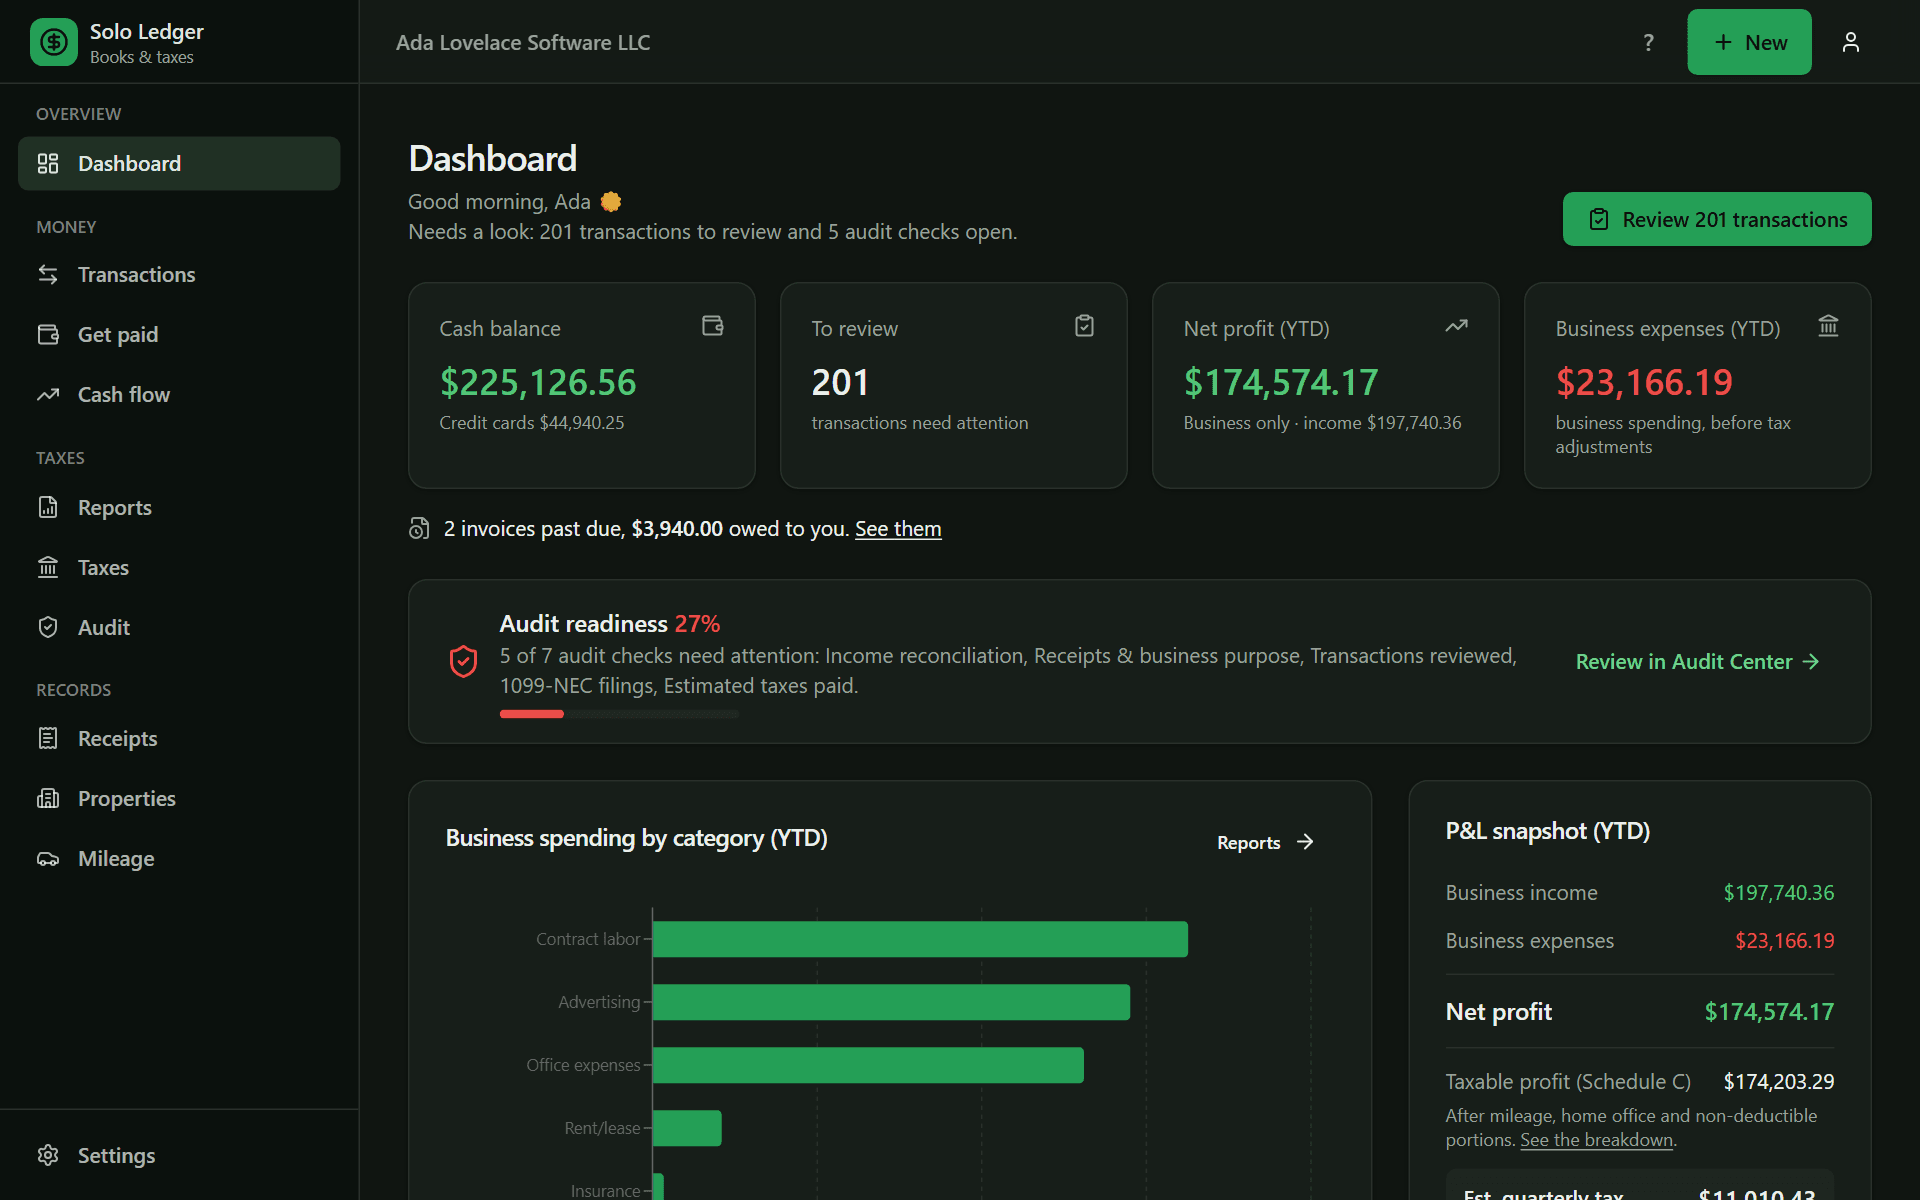
Task: Follow the See them invoices link
Action: 898,529
